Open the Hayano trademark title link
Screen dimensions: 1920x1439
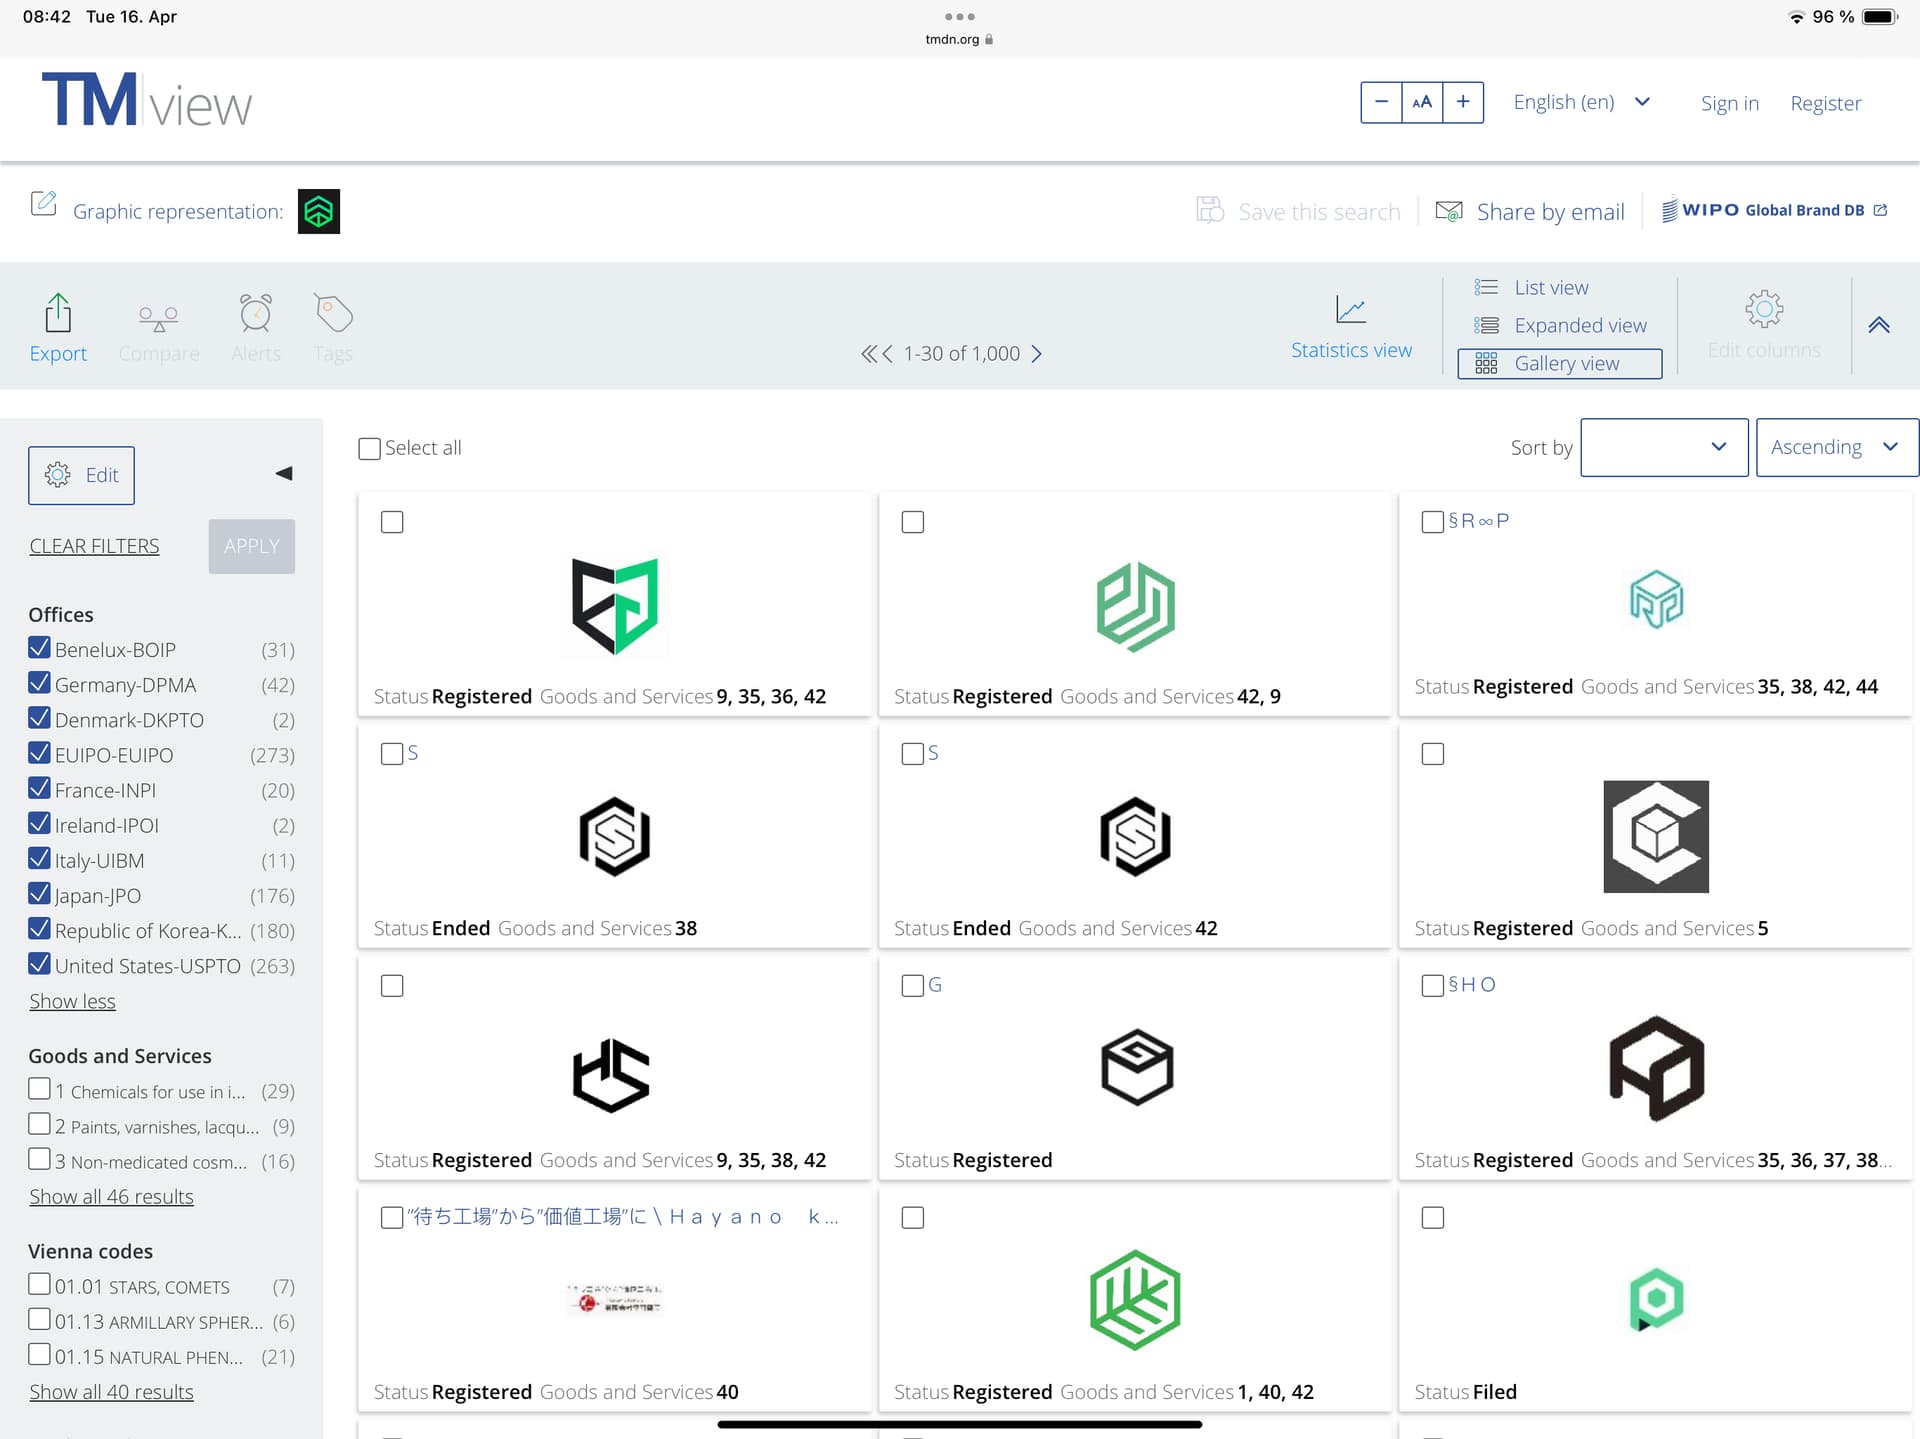tap(622, 1217)
